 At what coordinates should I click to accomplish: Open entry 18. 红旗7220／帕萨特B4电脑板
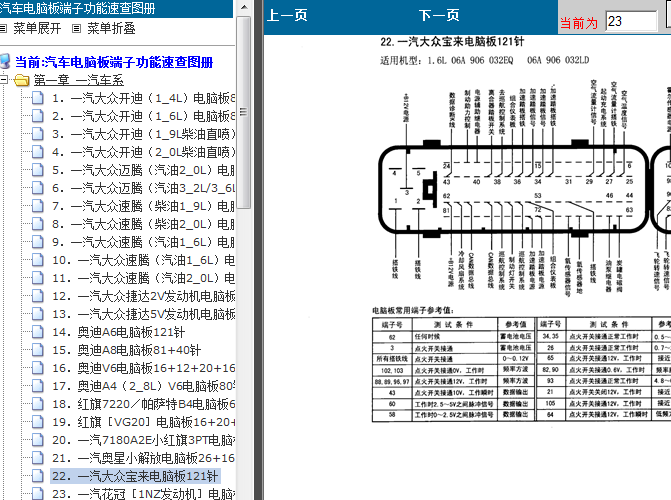click(143, 404)
